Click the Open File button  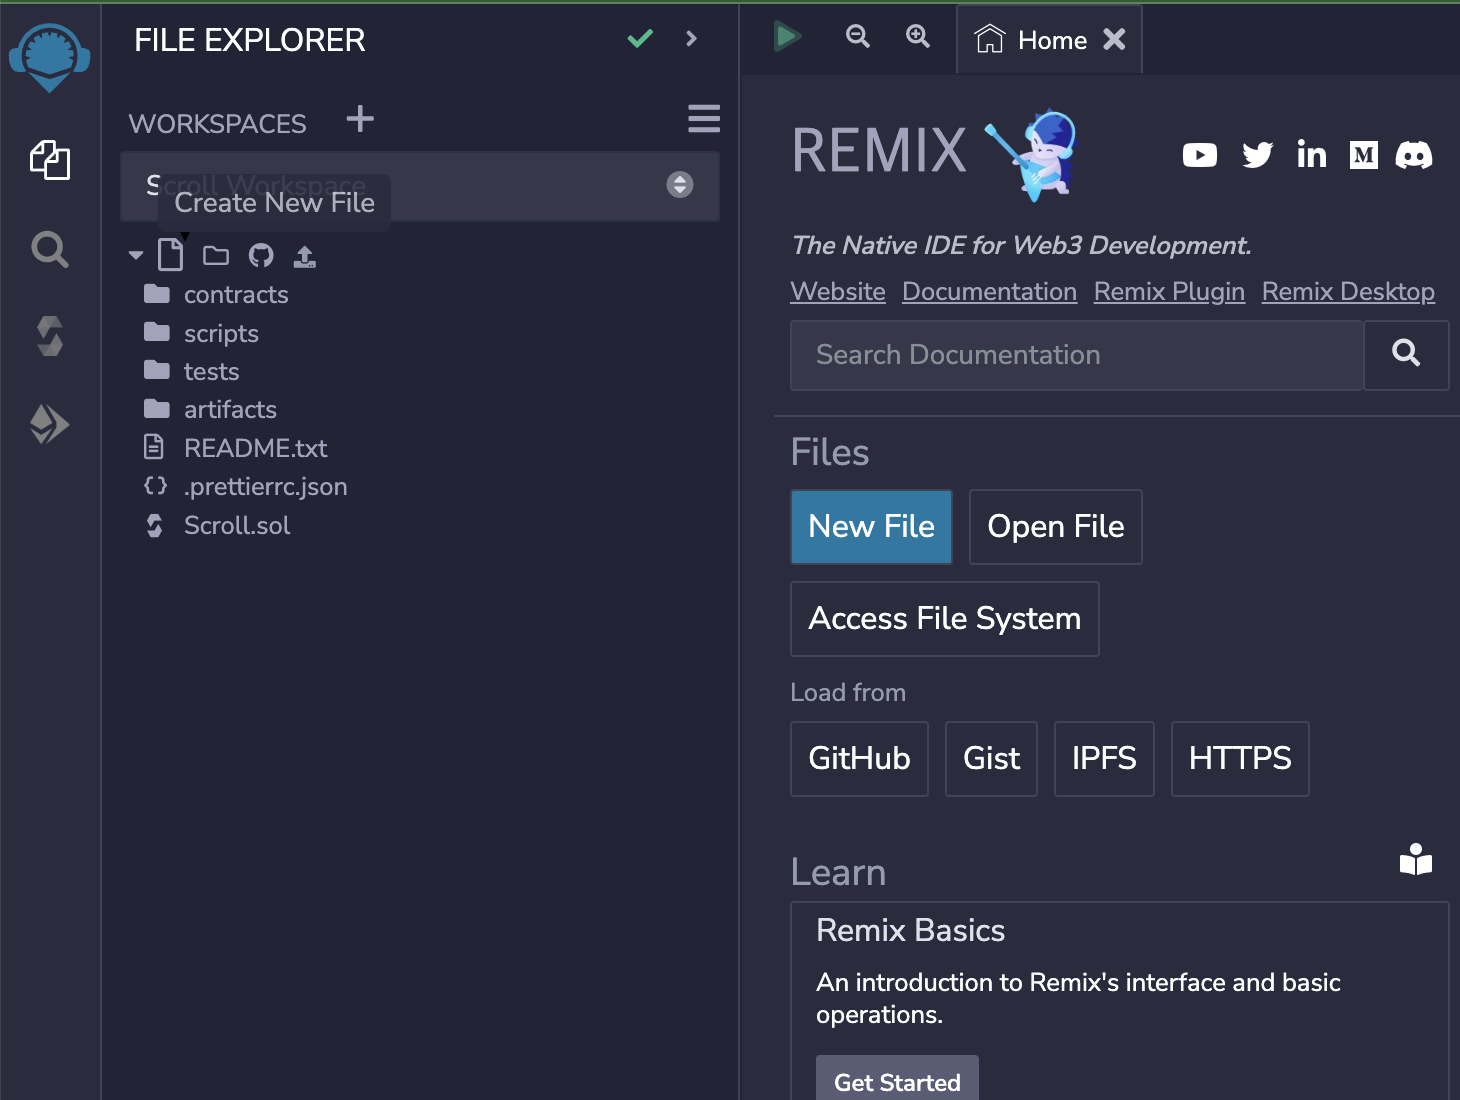click(x=1056, y=527)
